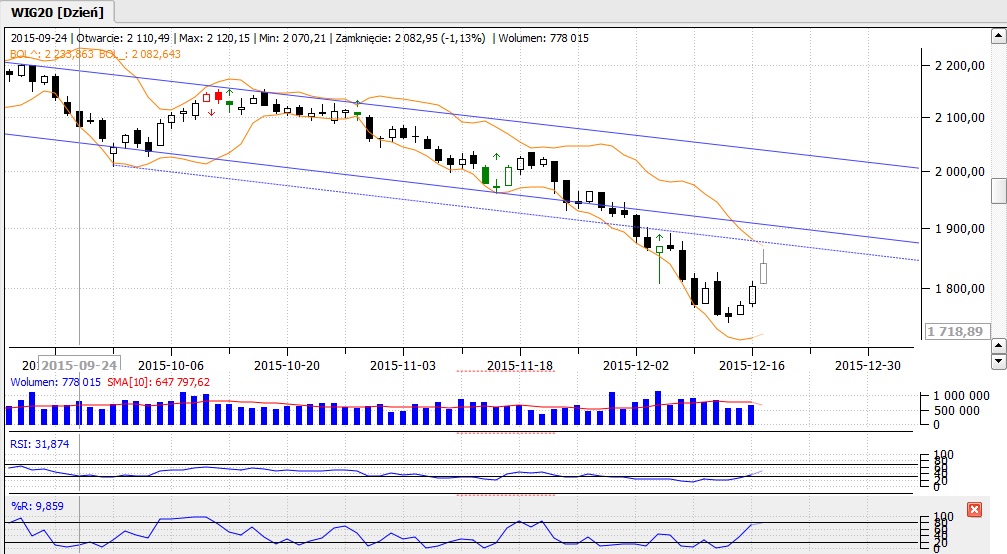The image size is (1007, 554).
Task: Click the Zamknięcie: 2 082,95 value
Action: (389, 38)
